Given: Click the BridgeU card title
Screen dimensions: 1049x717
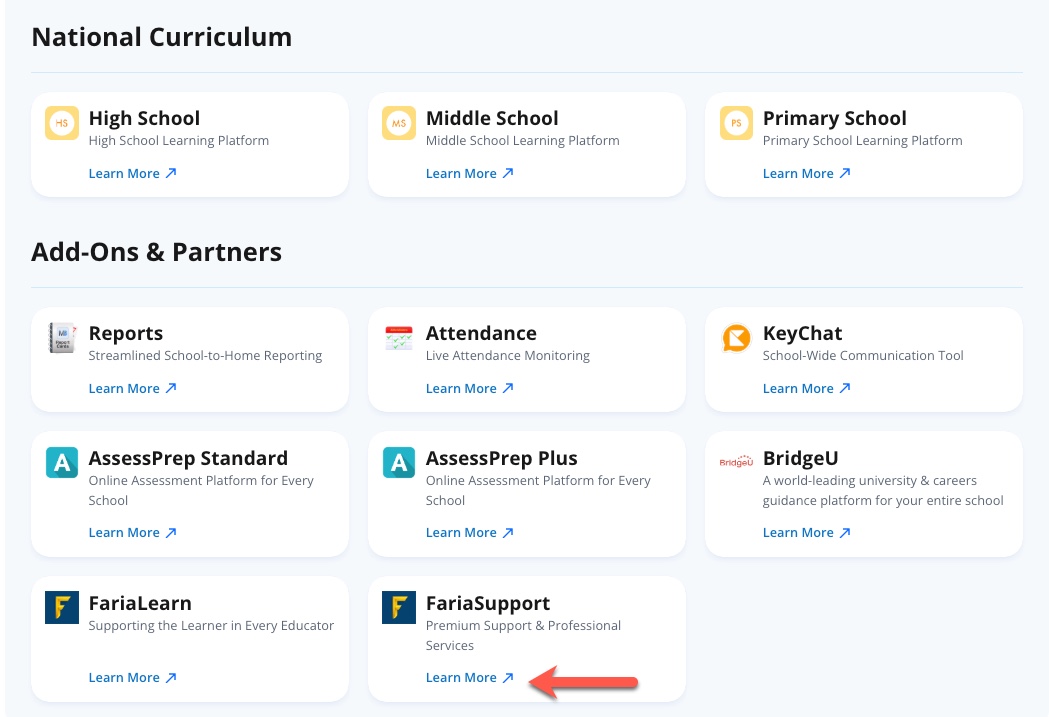Looking at the screenshot, I should tap(800, 458).
